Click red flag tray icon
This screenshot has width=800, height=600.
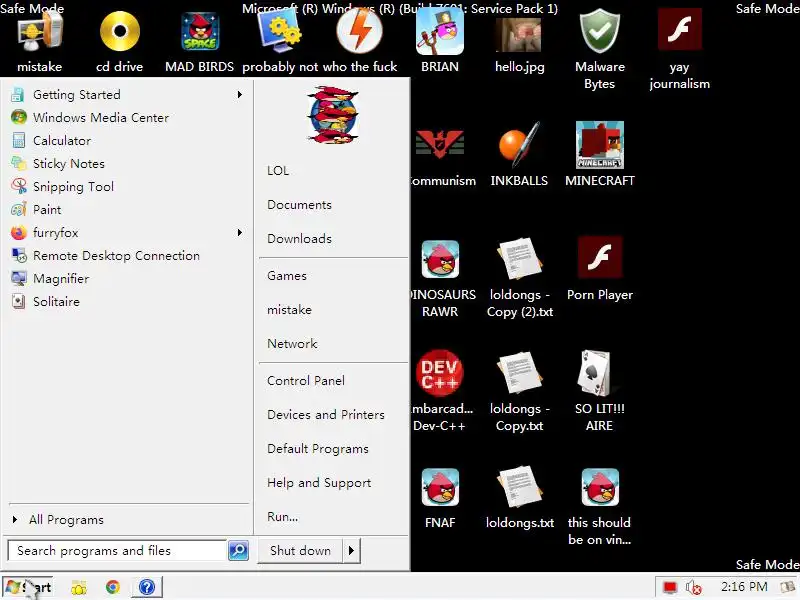pyautogui.click(x=669, y=588)
